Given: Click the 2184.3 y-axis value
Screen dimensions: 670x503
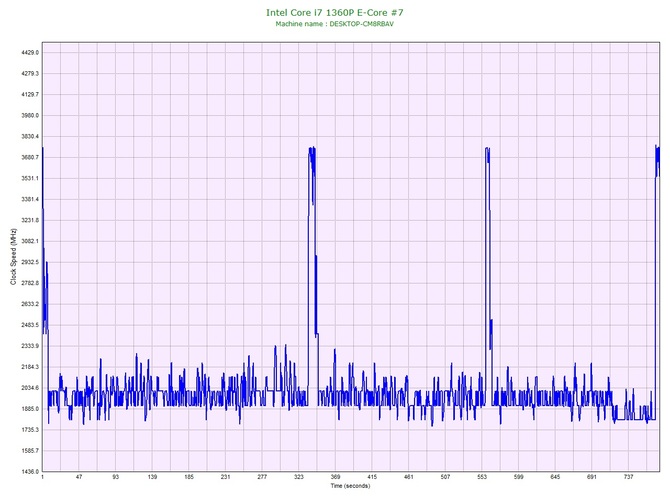Looking at the screenshot, I should pos(30,367).
